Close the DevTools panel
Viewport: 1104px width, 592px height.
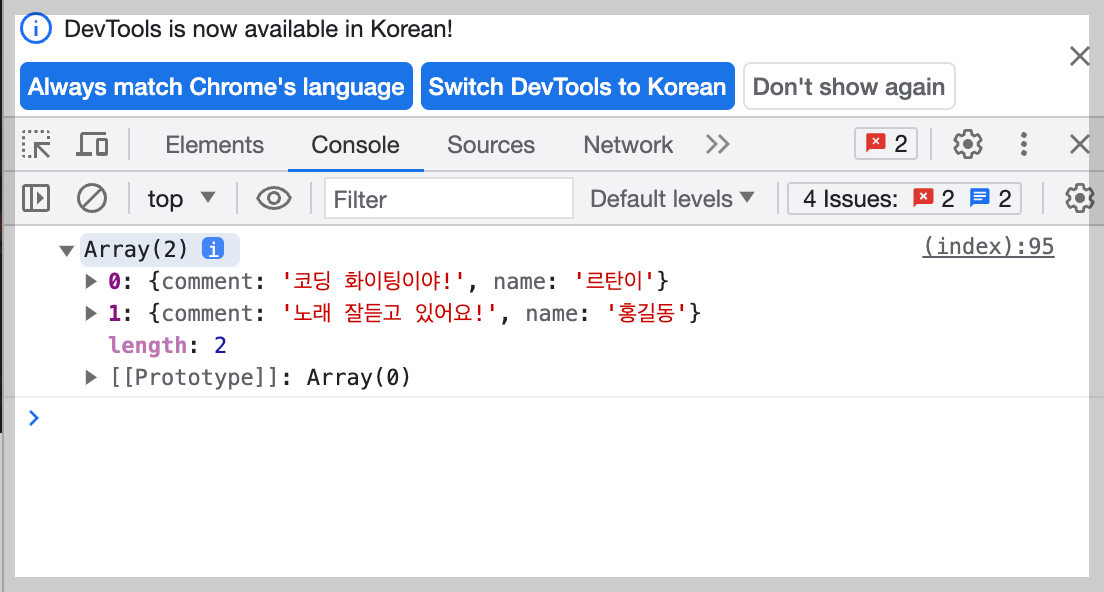click(x=1079, y=144)
